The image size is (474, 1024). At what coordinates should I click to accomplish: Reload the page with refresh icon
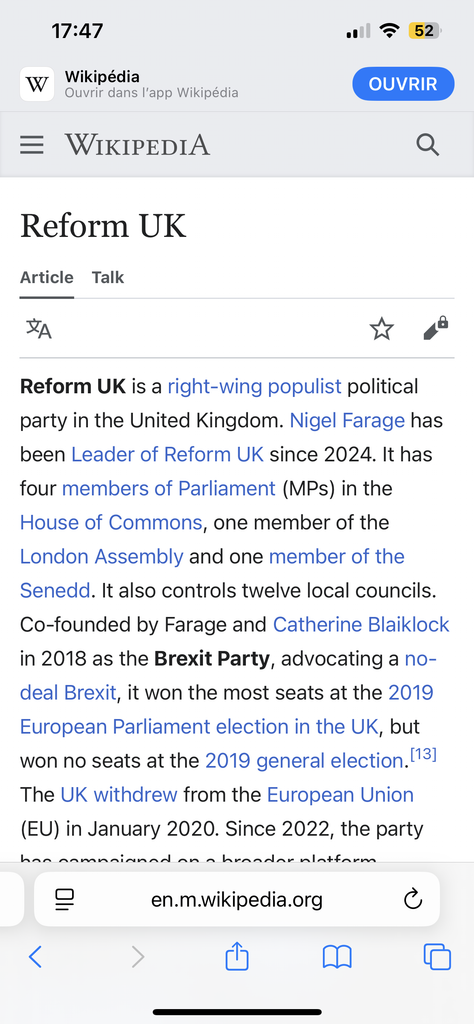point(413,900)
